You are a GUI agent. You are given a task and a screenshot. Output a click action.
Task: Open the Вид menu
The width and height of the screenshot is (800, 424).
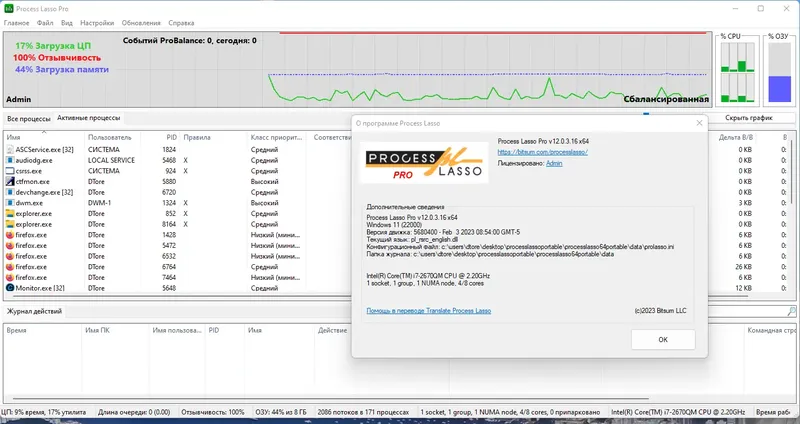tap(67, 23)
